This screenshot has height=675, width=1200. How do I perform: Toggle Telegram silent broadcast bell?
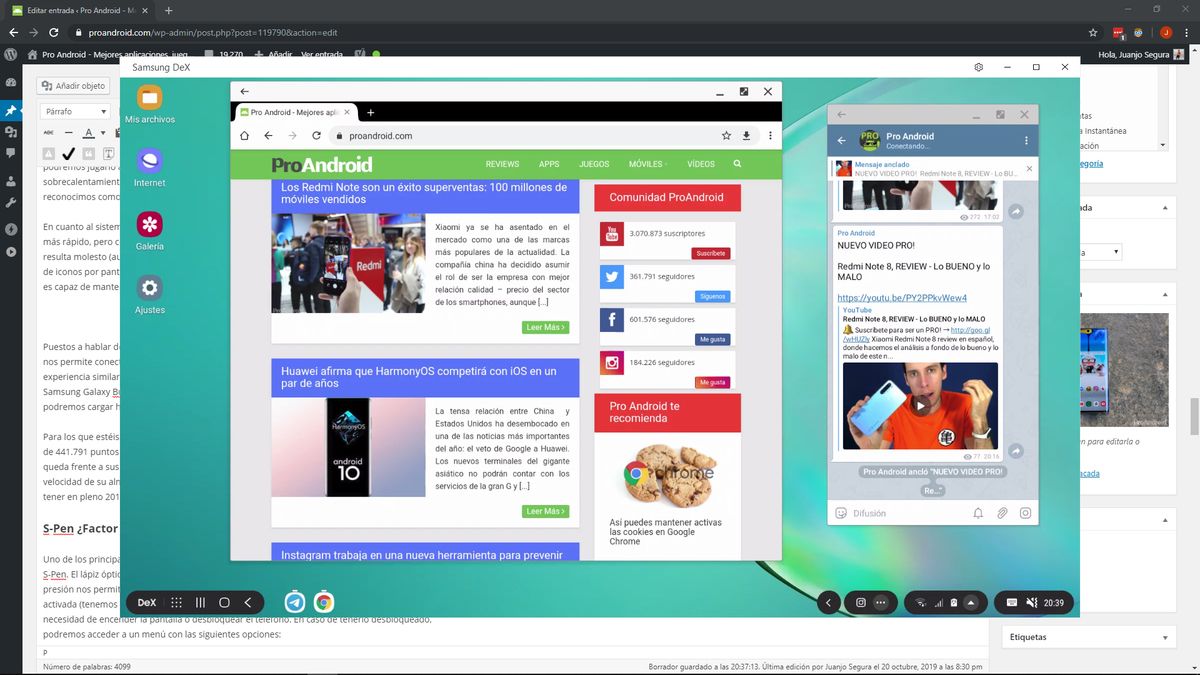click(x=978, y=513)
